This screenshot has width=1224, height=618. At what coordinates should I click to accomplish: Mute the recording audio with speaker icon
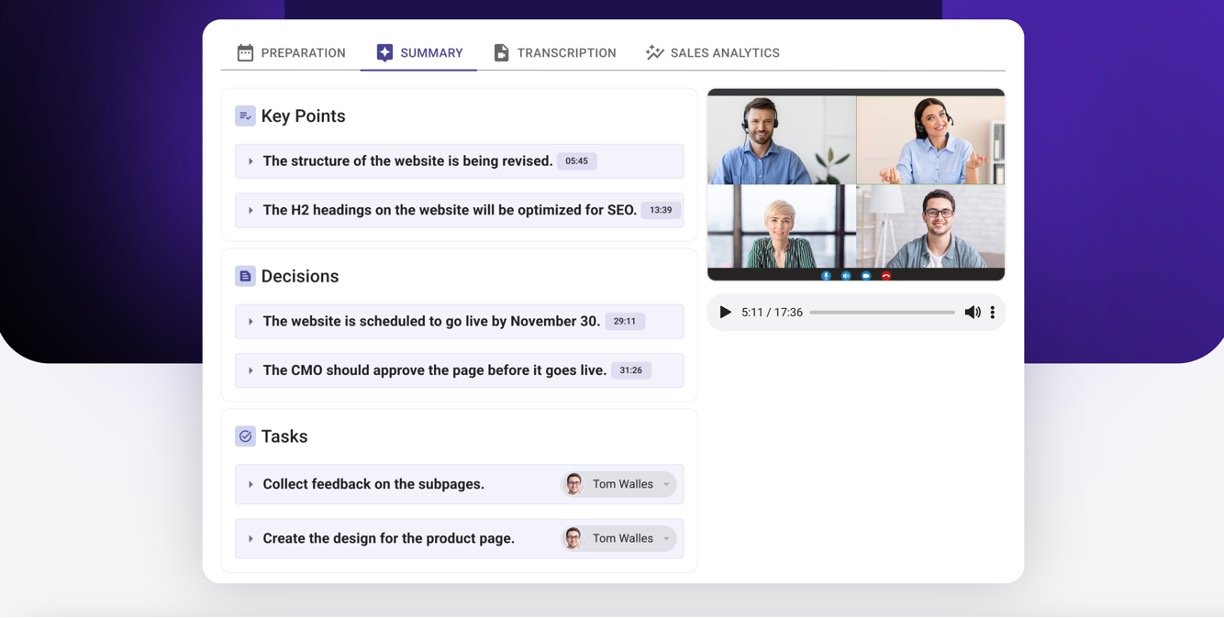[972, 313]
